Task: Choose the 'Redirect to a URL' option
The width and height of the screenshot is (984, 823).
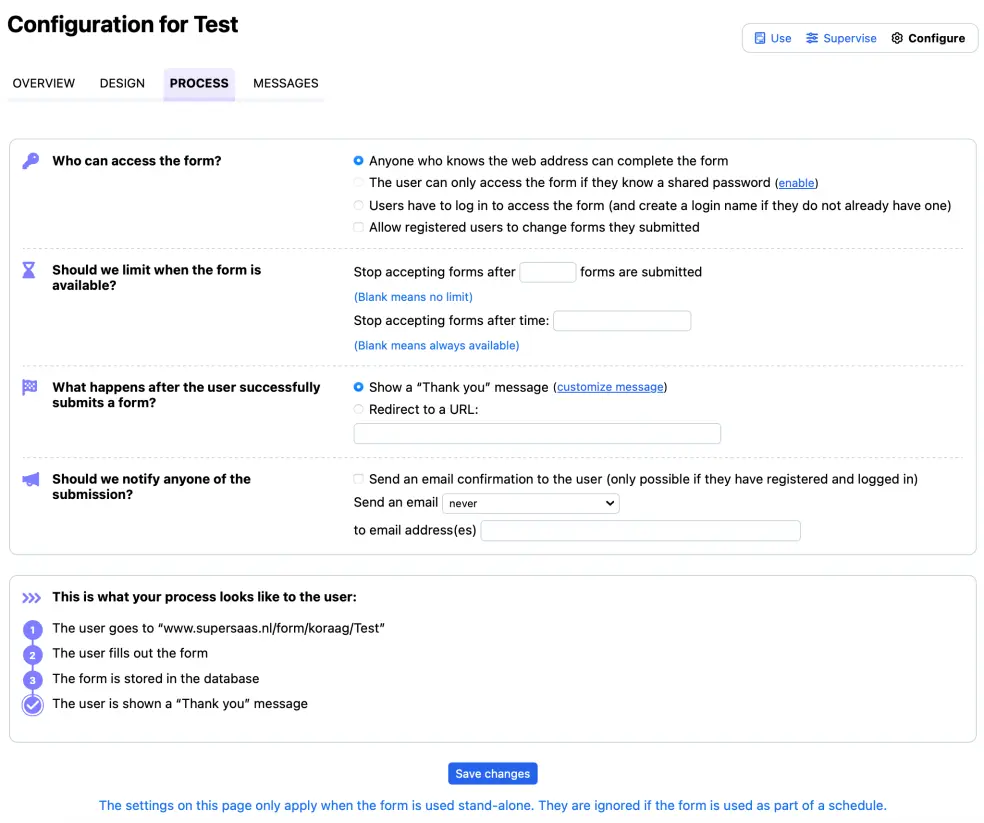Action: 359,409
